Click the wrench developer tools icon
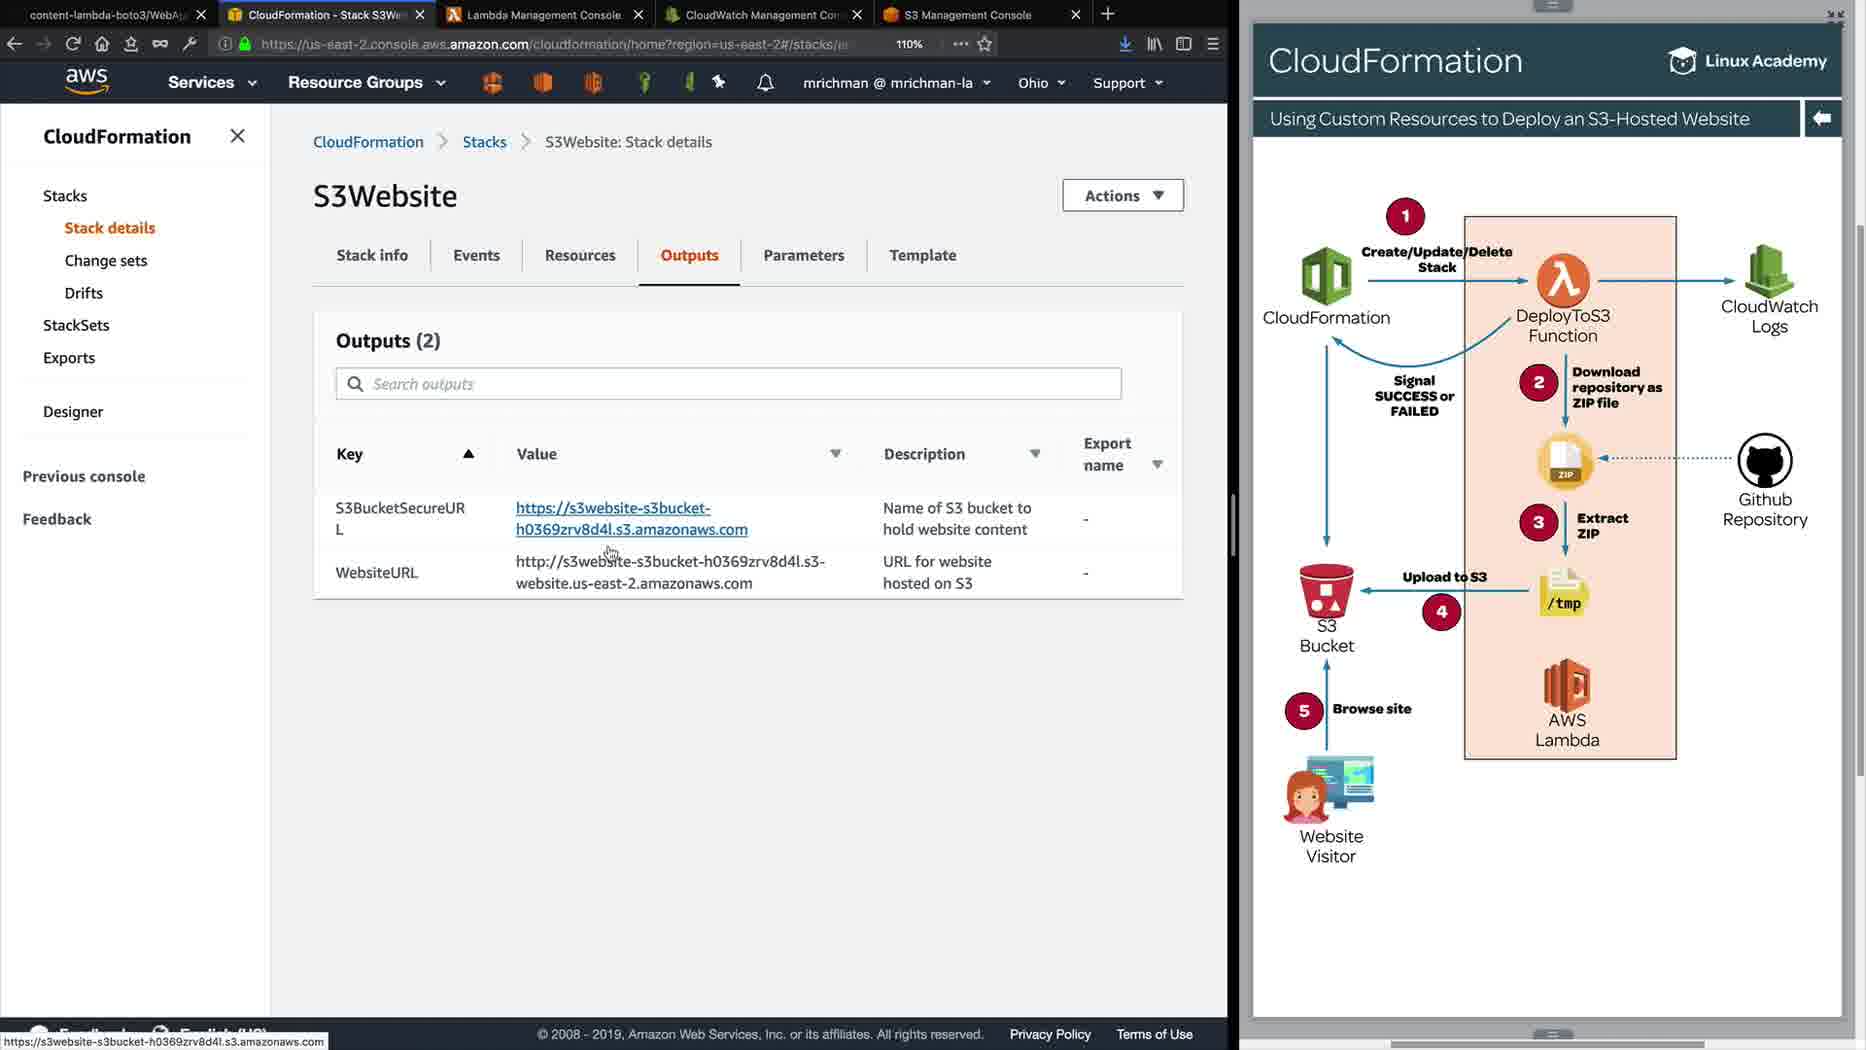 coord(189,44)
